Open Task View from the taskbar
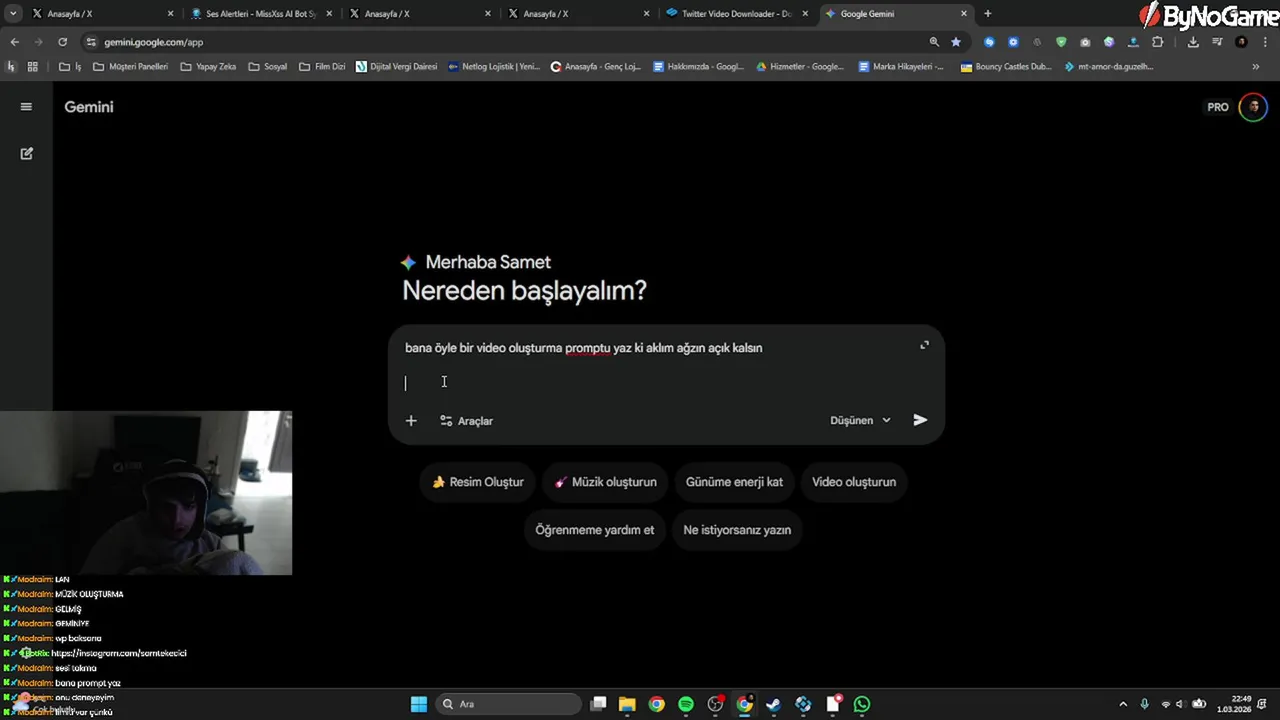The image size is (1280, 720). pos(598,704)
